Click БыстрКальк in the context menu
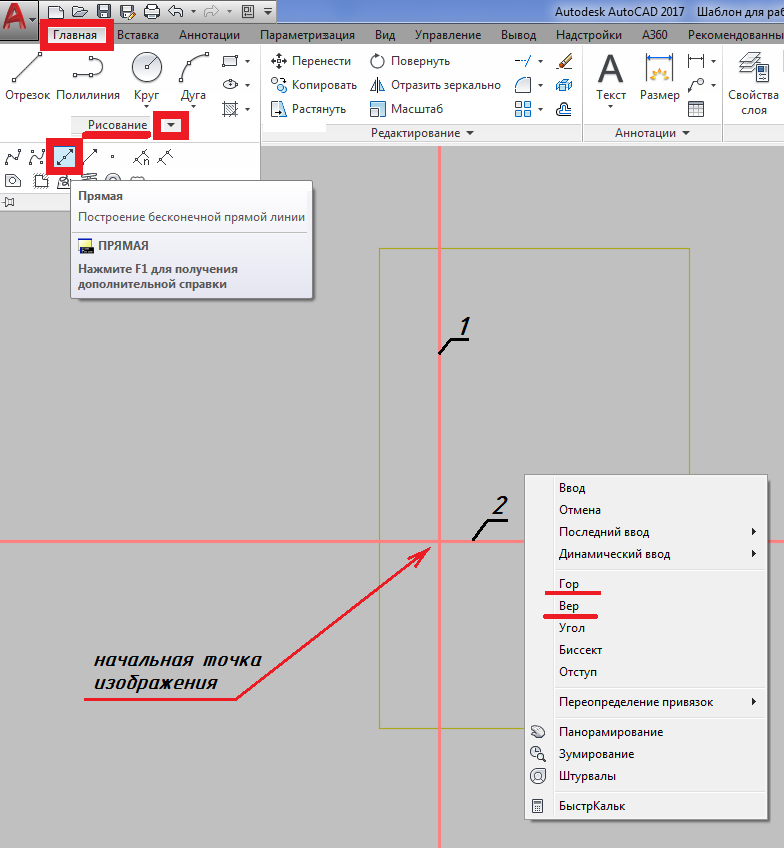 click(591, 806)
